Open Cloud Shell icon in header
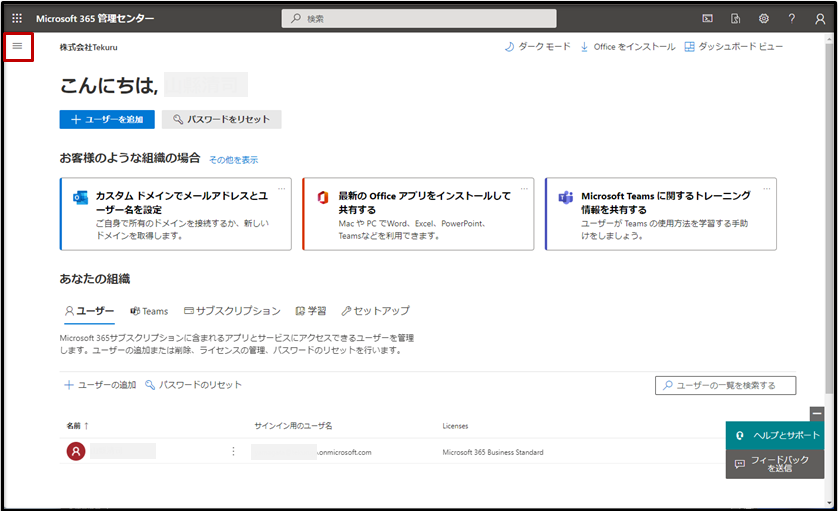 click(708, 19)
